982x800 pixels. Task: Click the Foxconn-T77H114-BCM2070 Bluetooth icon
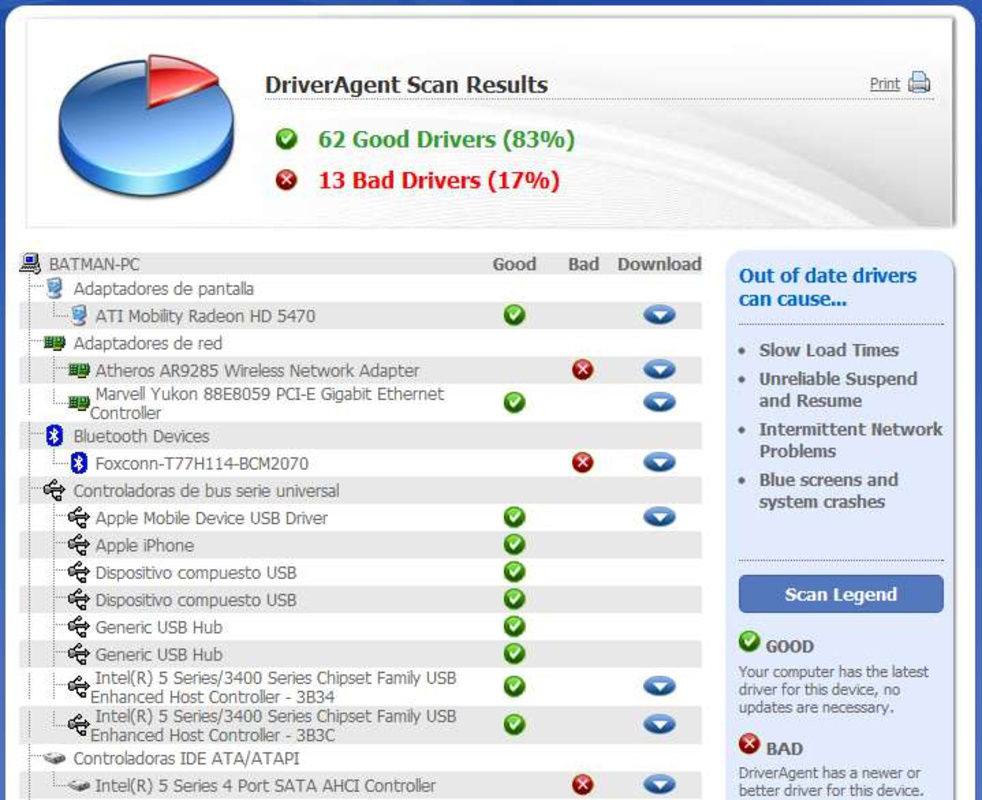click(79, 463)
